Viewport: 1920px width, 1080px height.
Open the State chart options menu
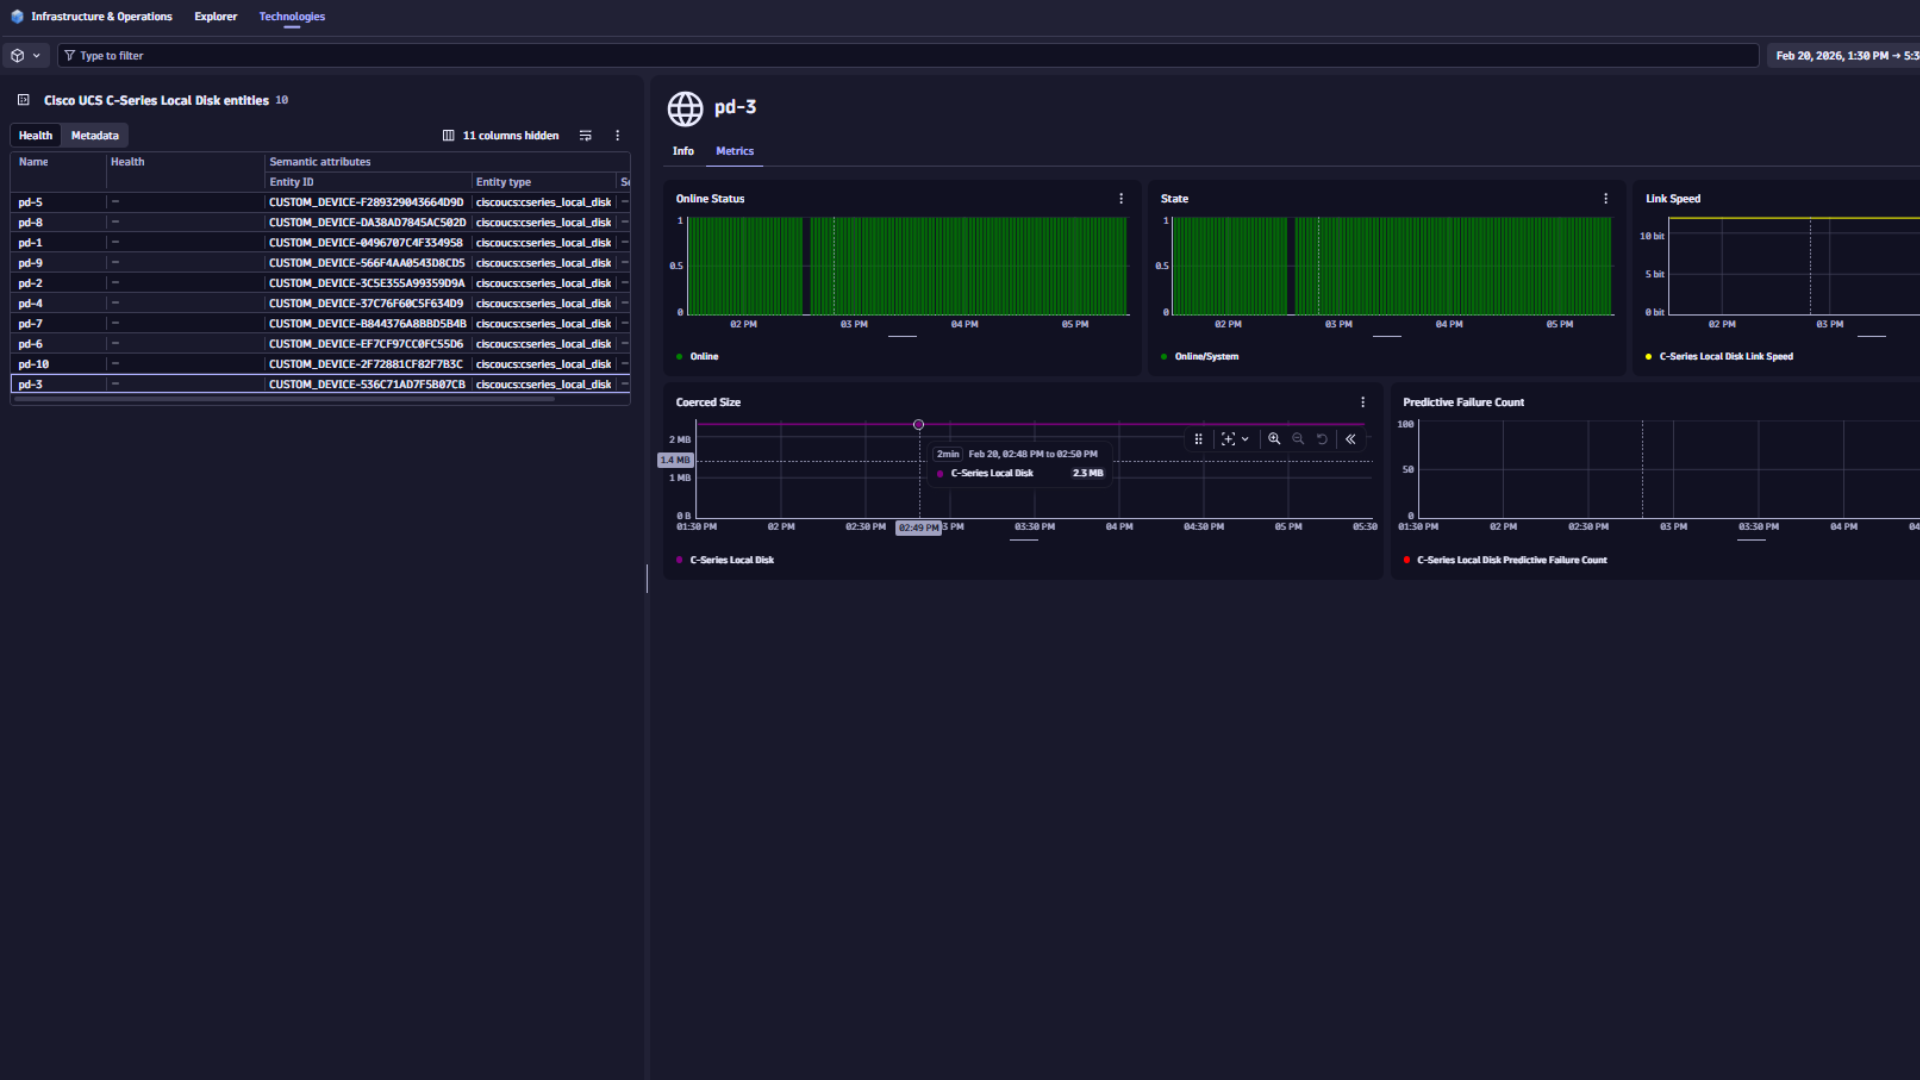pyautogui.click(x=1606, y=198)
